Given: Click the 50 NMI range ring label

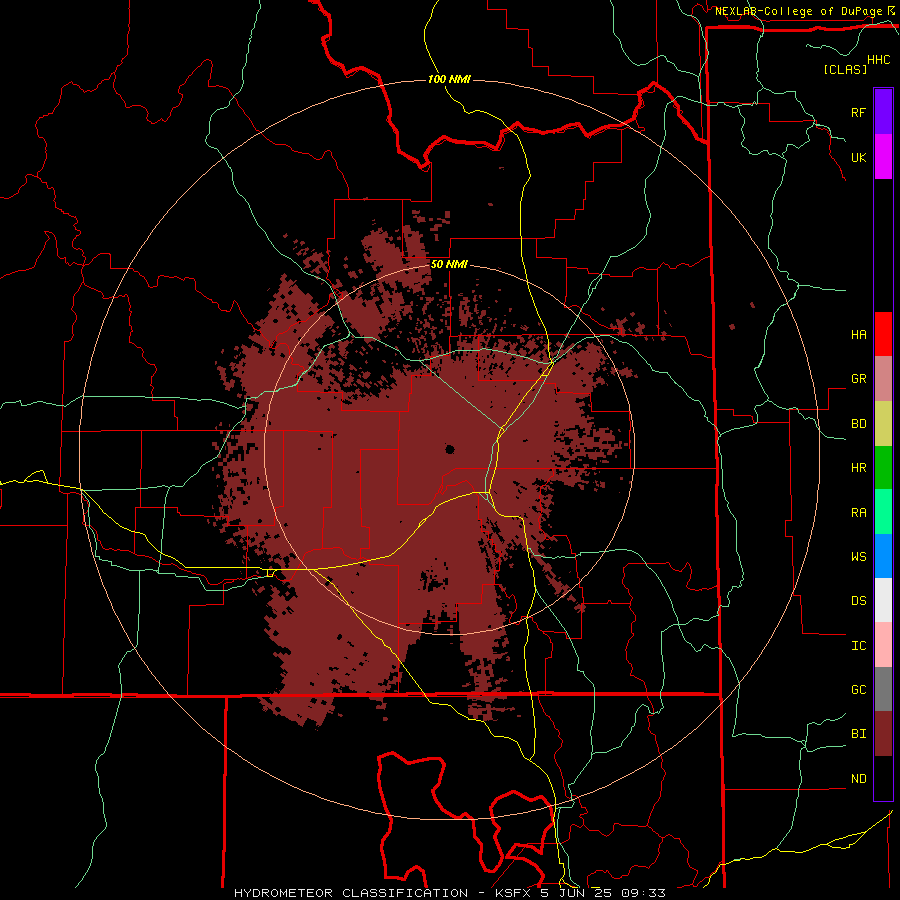Looking at the screenshot, I should coord(449,264).
